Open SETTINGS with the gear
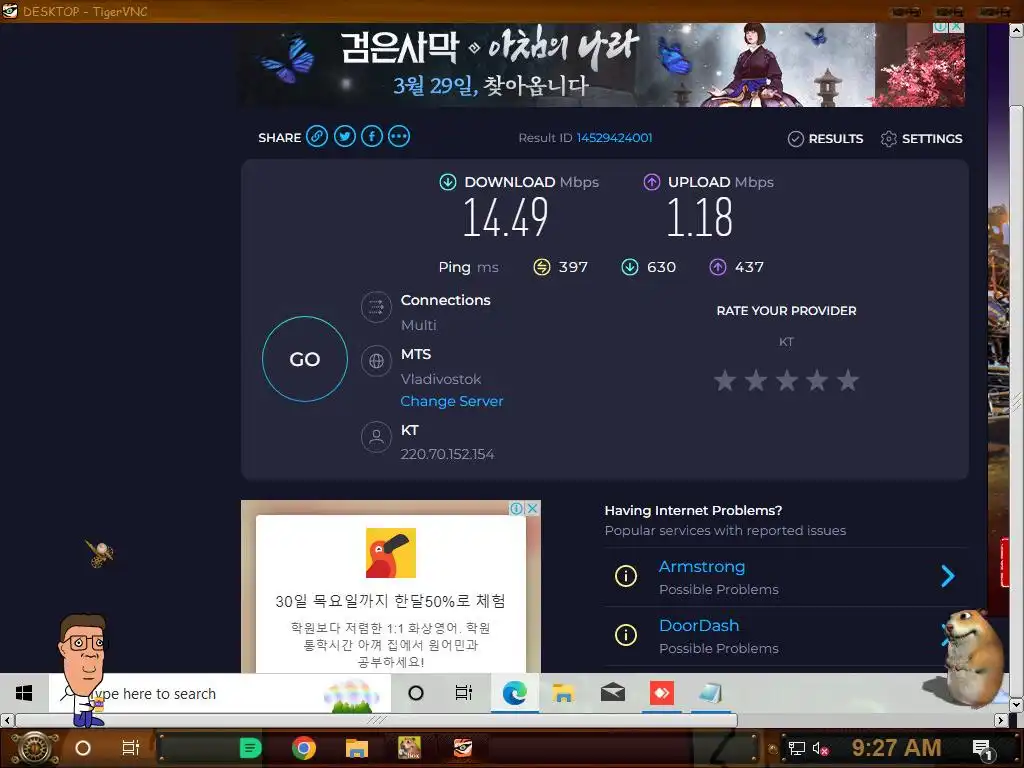Screen dimensions: 1024x768 tap(921, 138)
